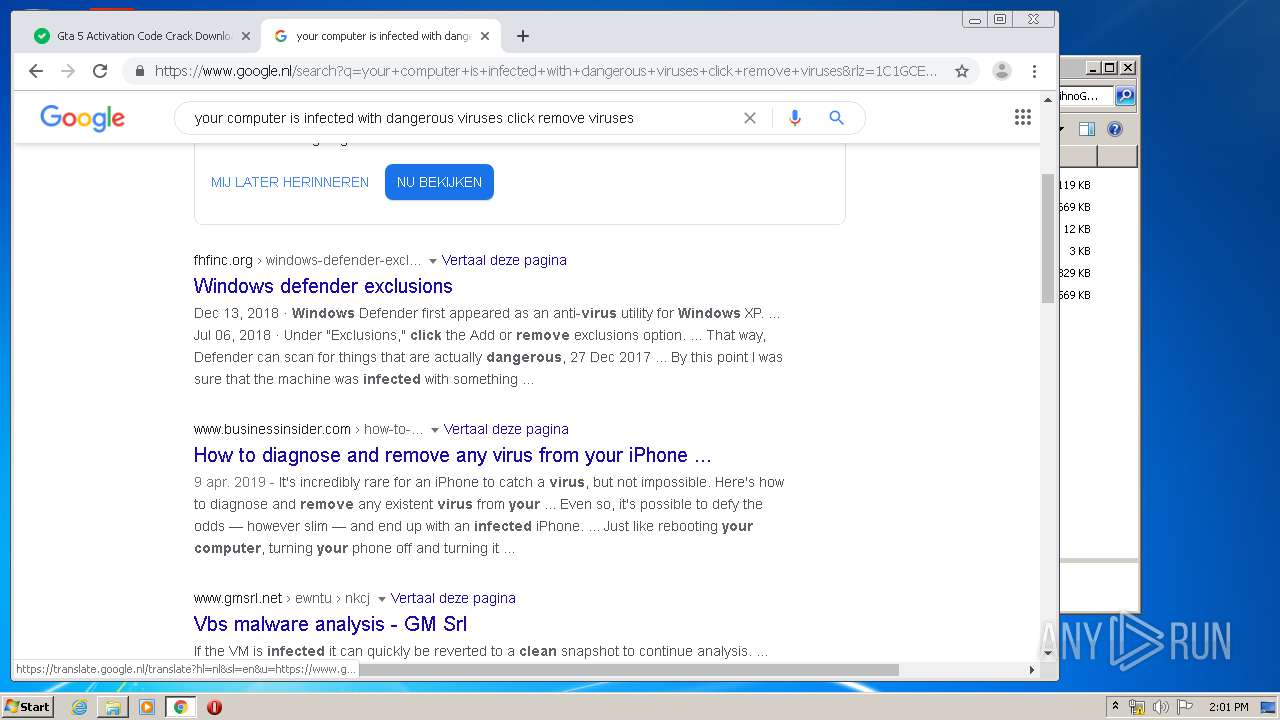Open 'Vbs malware analysis - GM Srl' result
Screen dimensions: 1280x720
click(x=330, y=624)
